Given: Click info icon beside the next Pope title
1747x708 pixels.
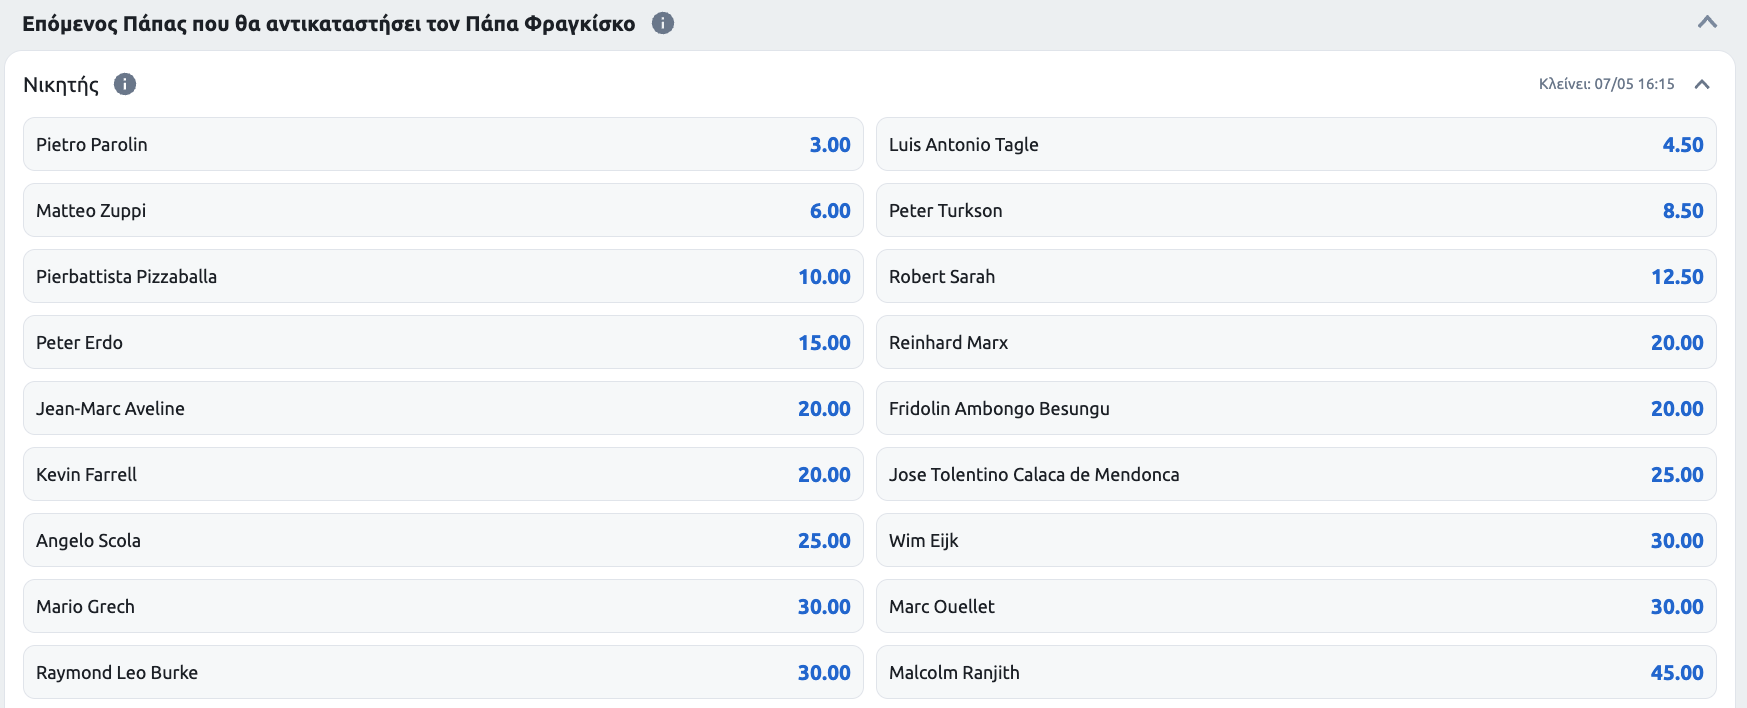Looking at the screenshot, I should [663, 23].
